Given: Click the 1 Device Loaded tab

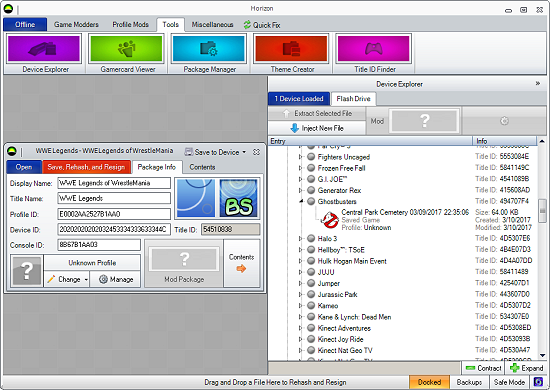Looking at the screenshot, I should point(299,99).
